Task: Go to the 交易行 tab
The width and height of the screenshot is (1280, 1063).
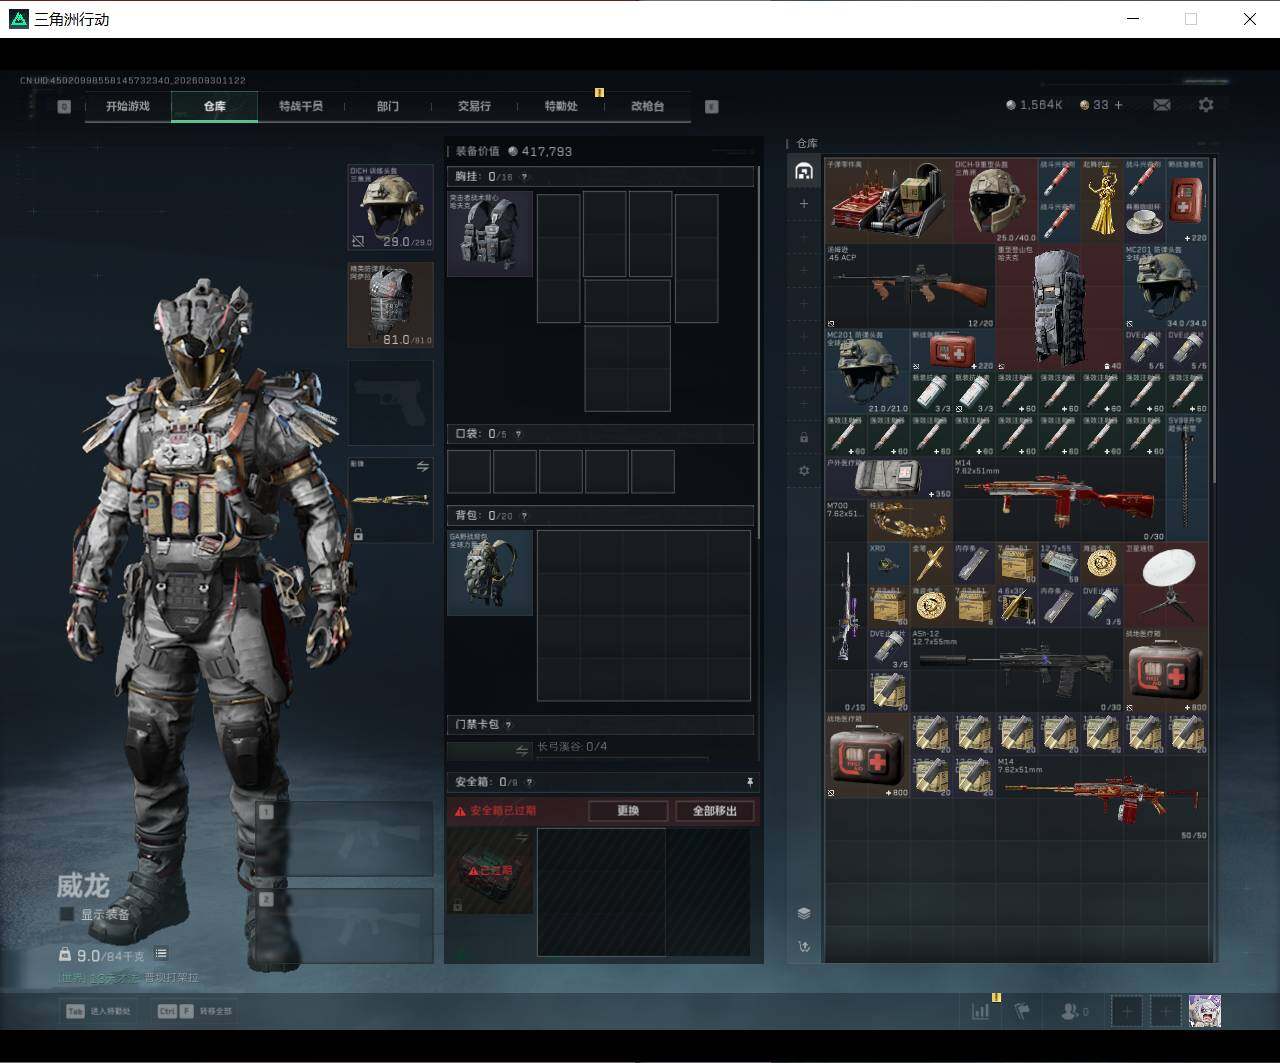Action: pyautogui.click(x=474, y=106)
